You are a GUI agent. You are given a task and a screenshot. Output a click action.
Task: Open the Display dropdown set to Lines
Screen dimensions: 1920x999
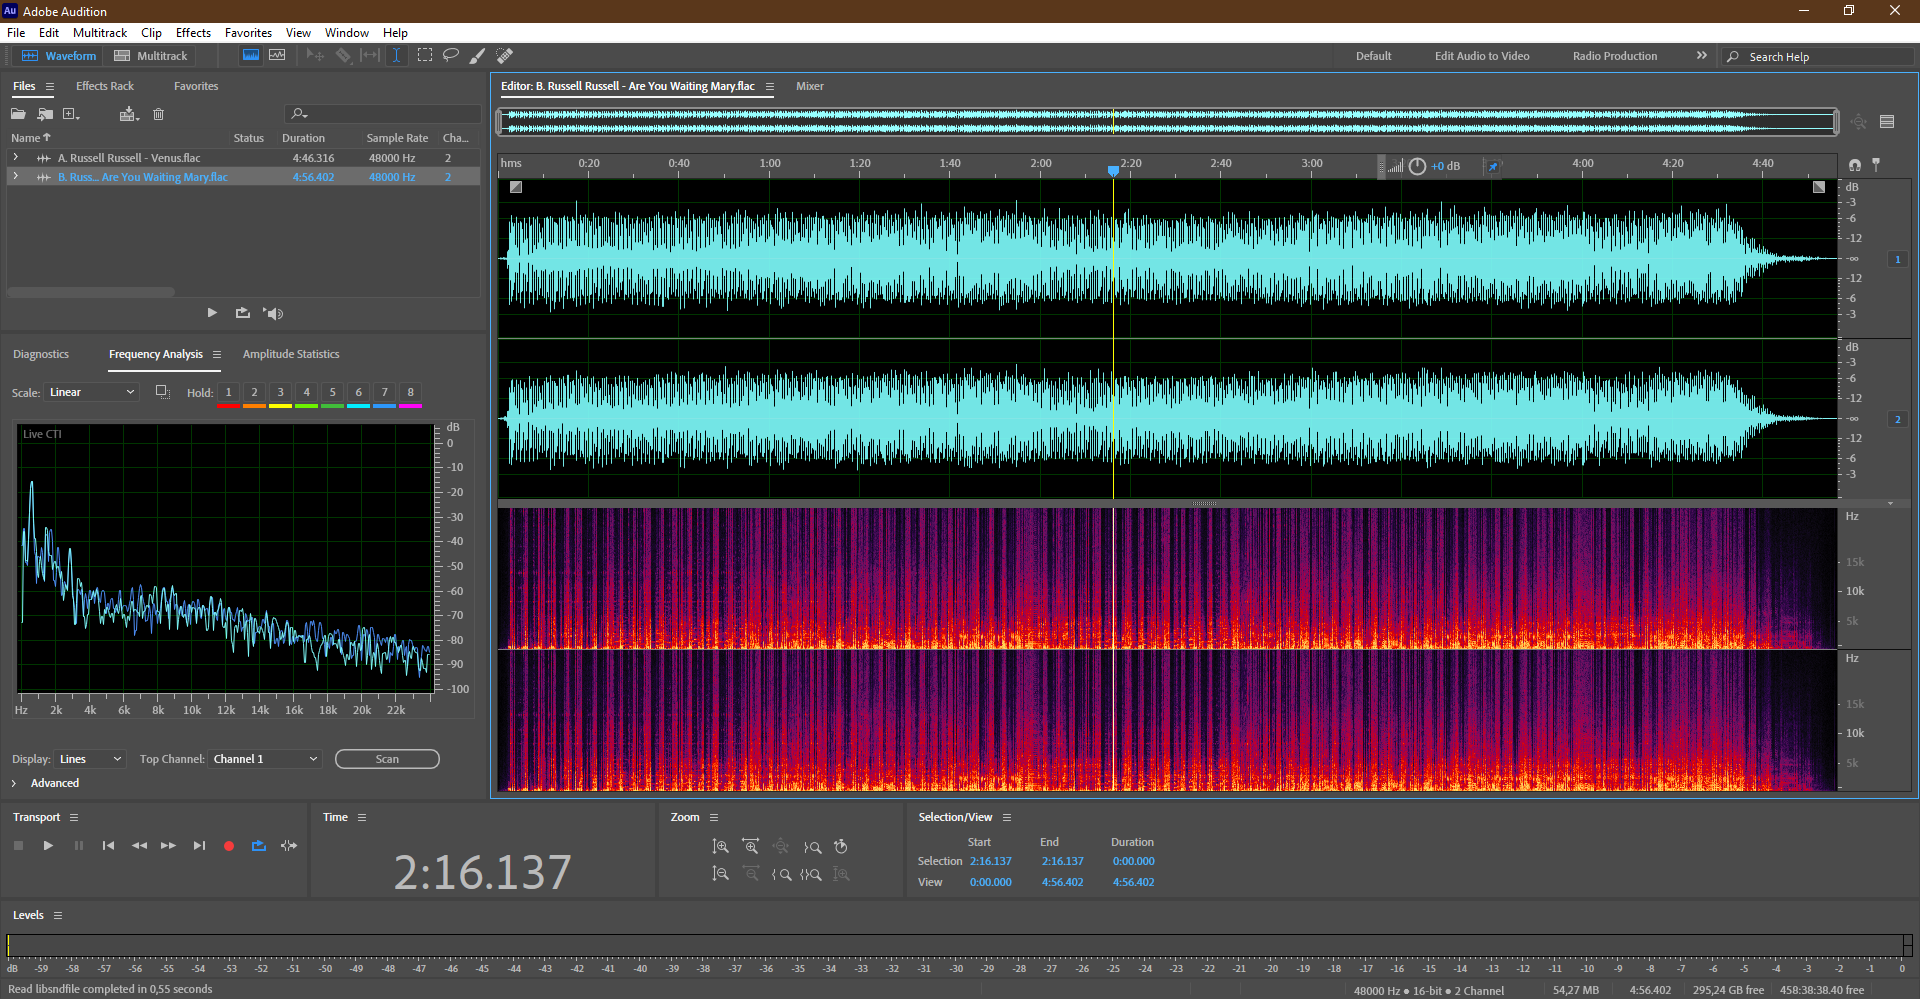(90, 759)
